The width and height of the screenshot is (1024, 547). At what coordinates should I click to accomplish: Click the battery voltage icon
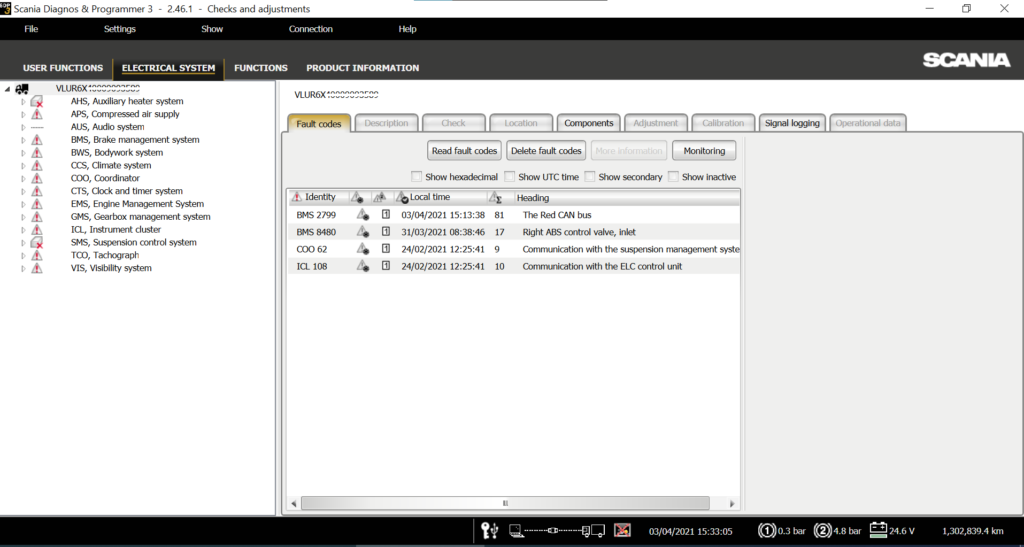coord(879,530)
